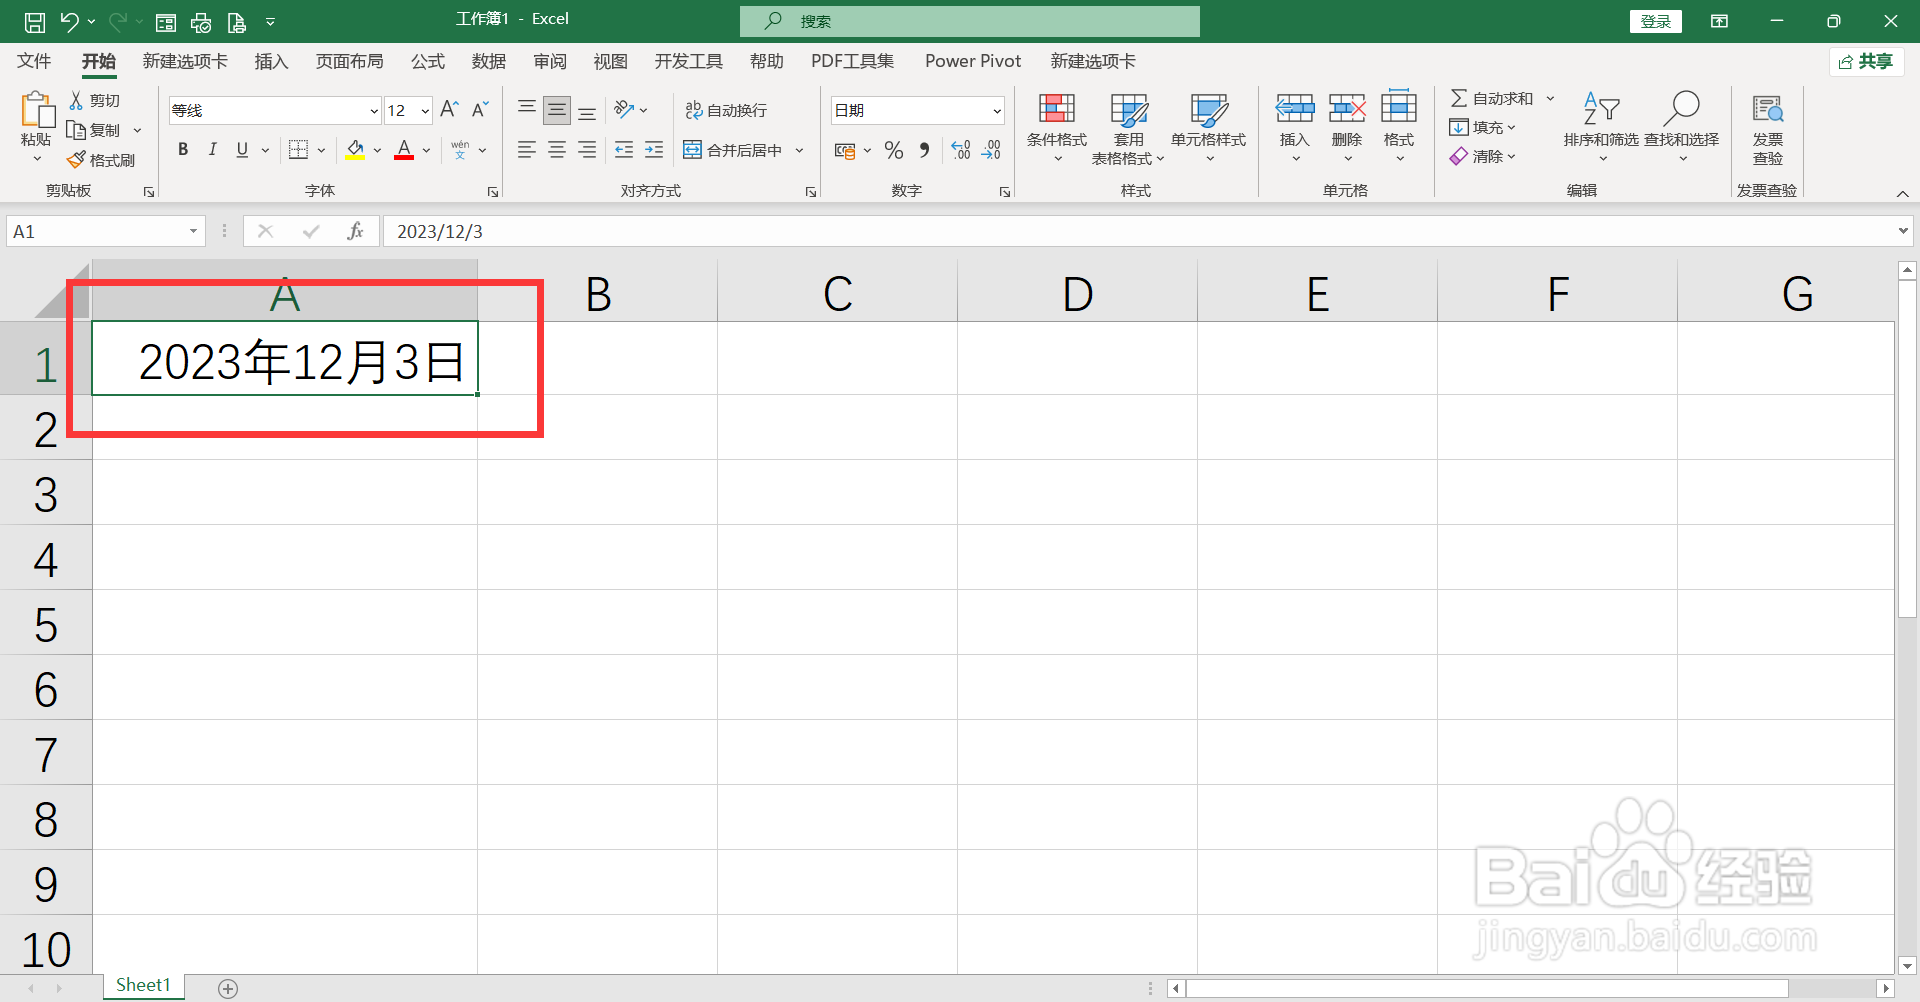The image size is (1920, 1002).
Task: Expand the formula bar
Action: [1902, 231]
